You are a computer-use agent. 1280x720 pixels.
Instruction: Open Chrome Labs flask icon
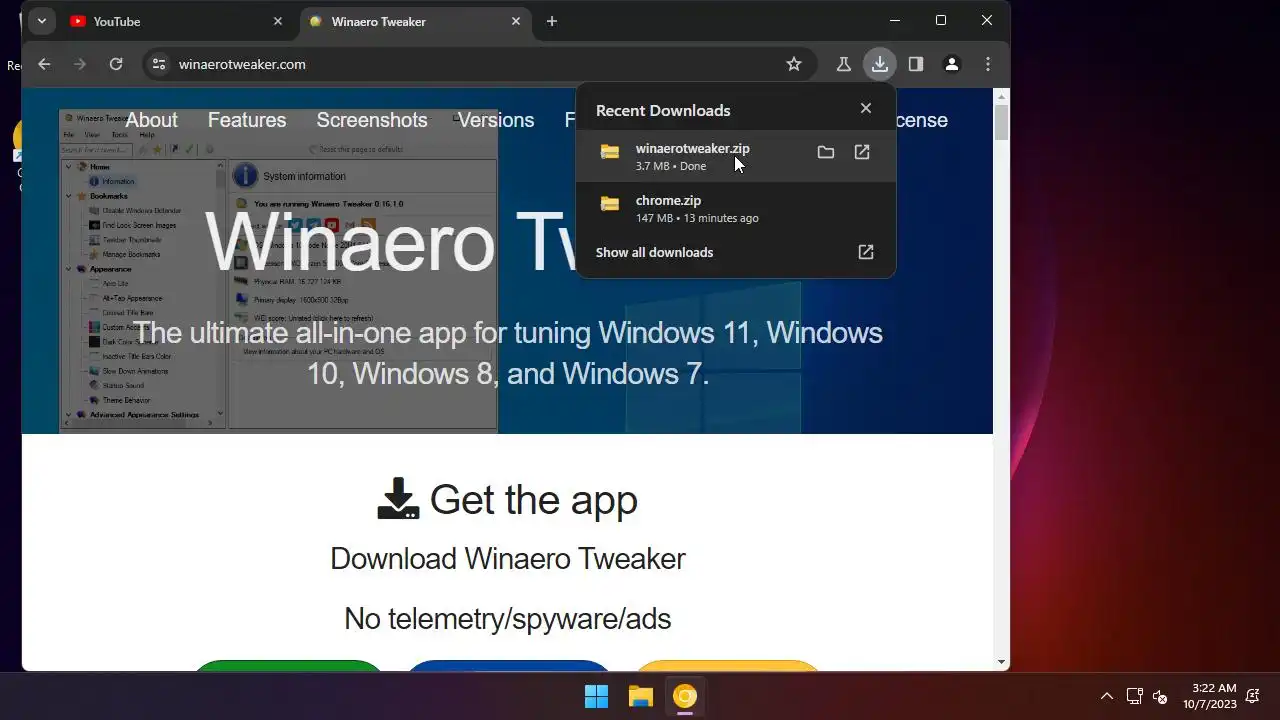pyautogui.click(x=843, y=64)
